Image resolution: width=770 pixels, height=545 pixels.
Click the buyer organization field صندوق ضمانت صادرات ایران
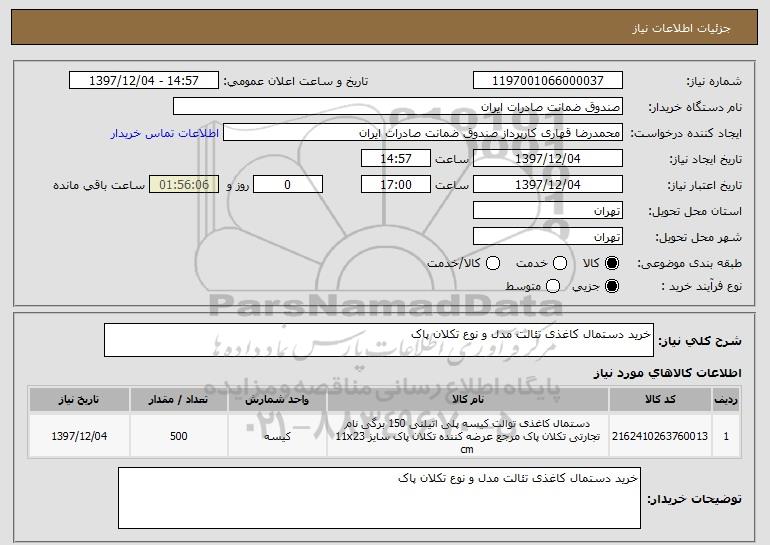(x=398, y=107)
